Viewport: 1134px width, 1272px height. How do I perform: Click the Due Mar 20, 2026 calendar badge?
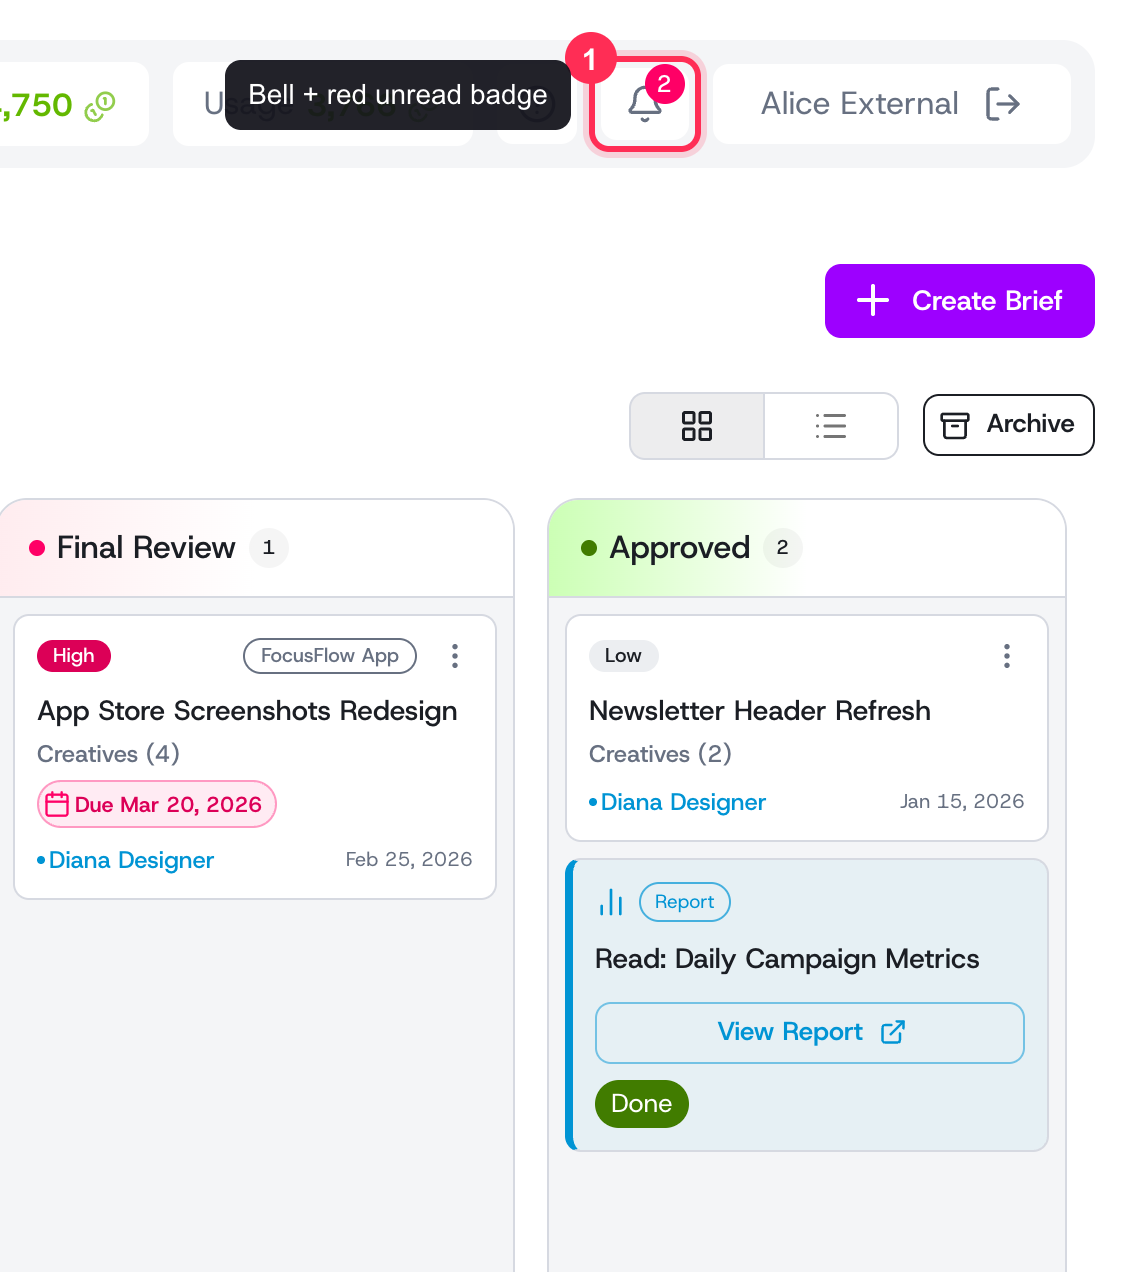[157, 804]
